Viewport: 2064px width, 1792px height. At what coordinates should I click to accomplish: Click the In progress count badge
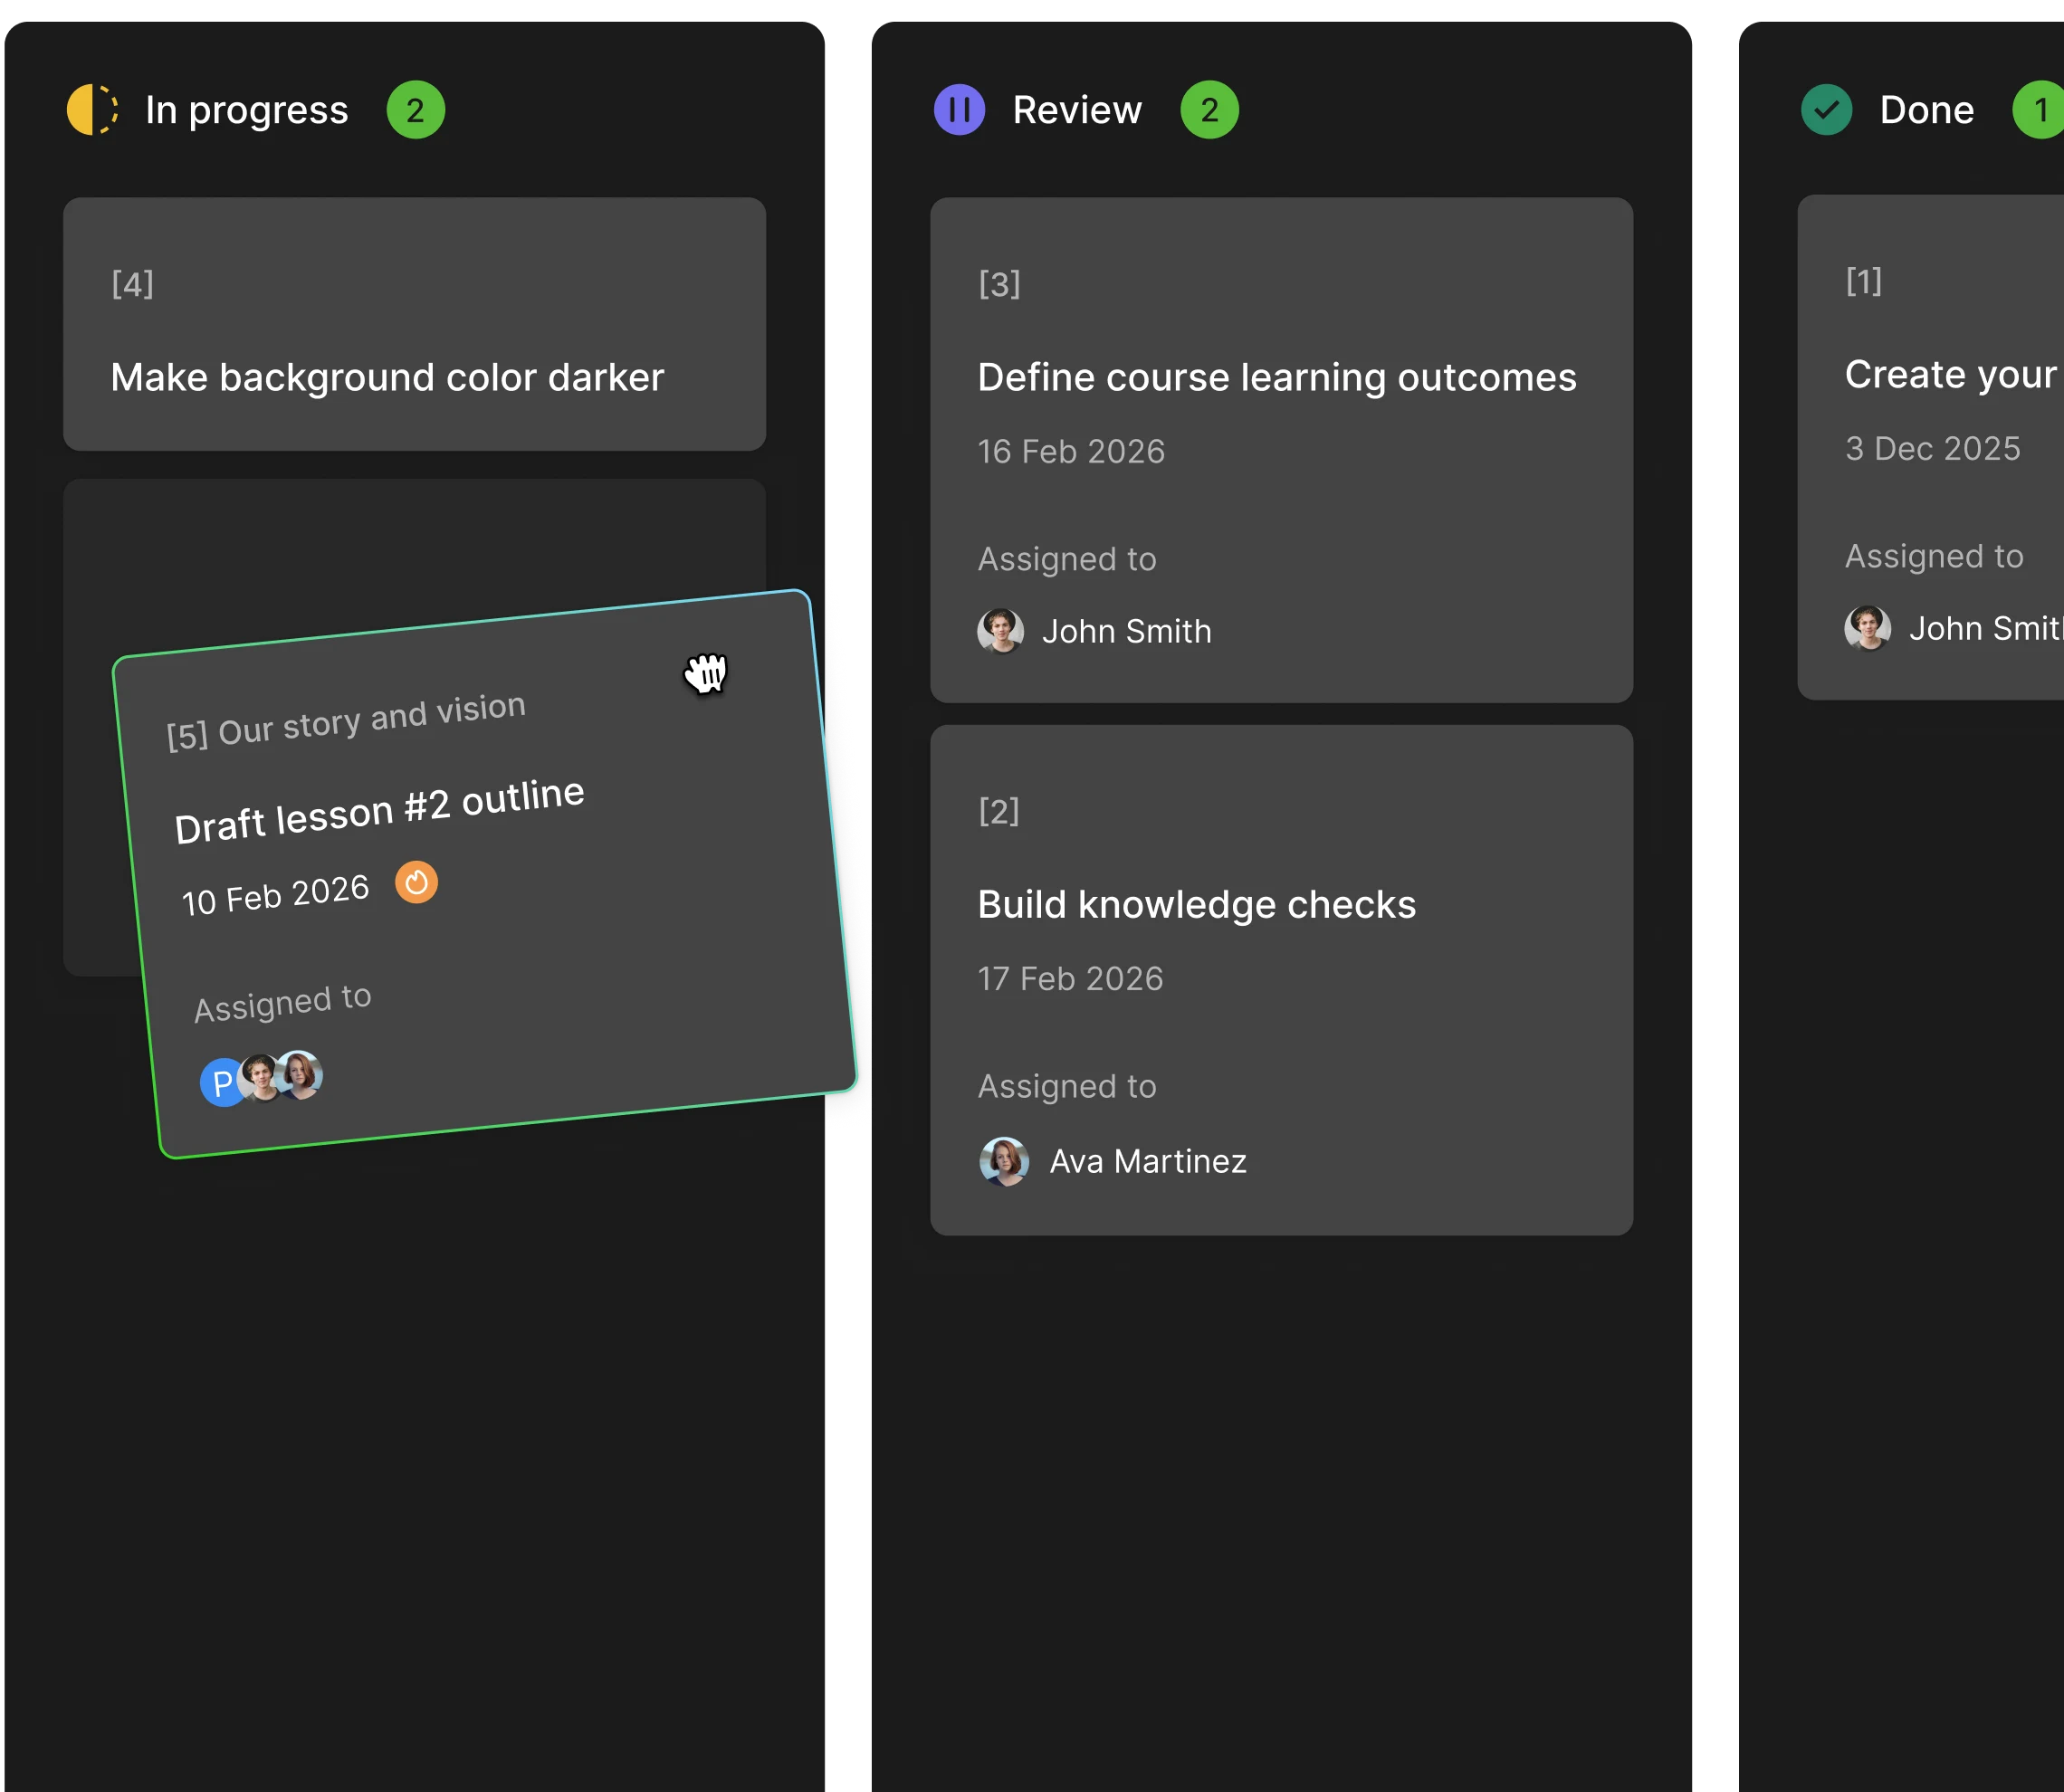pyautogui.click(x=415, y=110)
